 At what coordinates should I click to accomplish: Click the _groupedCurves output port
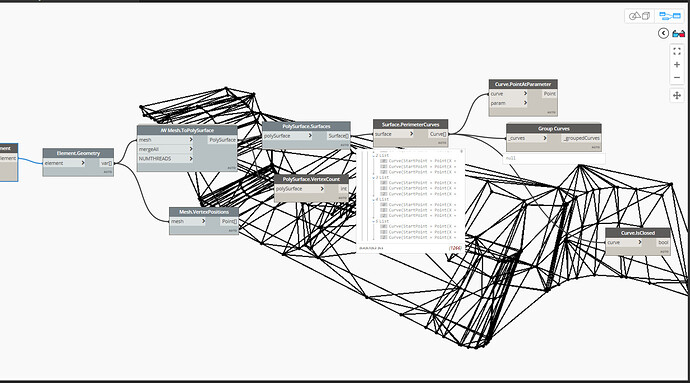point(581,138)
